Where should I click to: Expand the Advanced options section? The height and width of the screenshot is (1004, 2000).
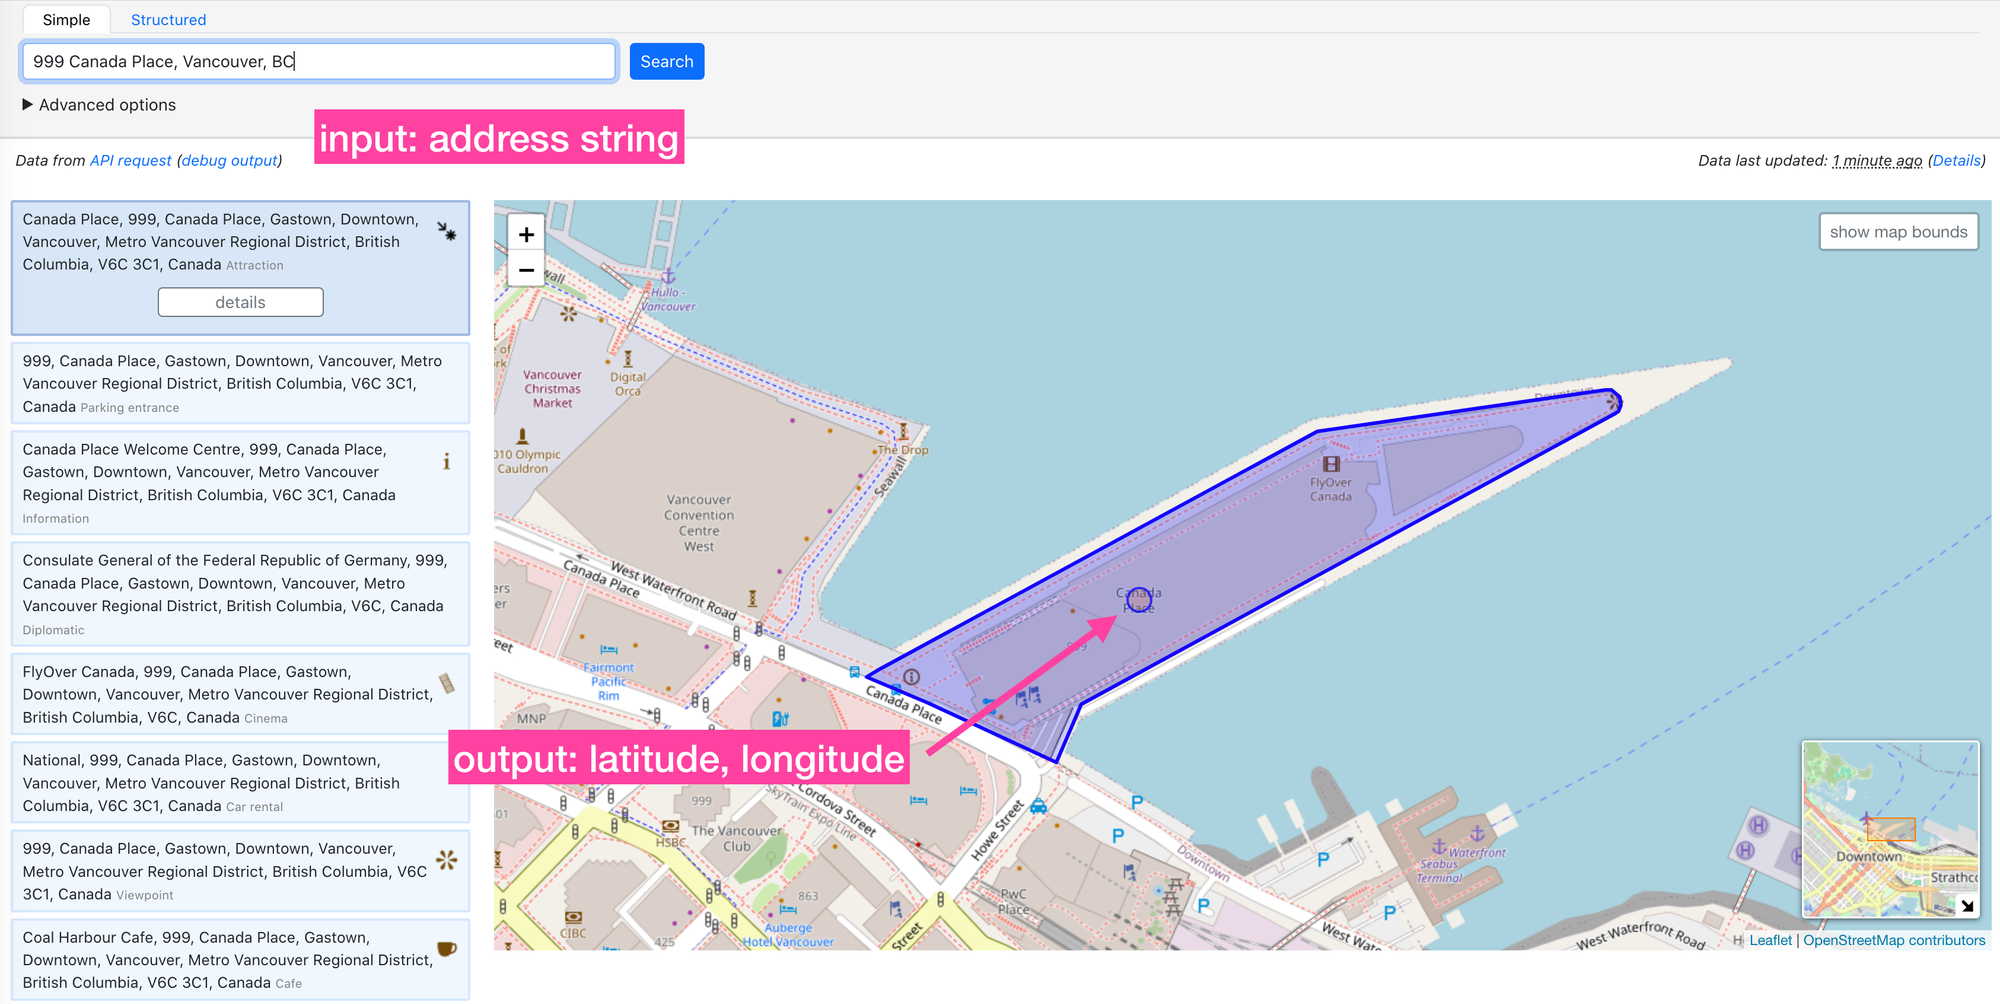coord(99,104)
